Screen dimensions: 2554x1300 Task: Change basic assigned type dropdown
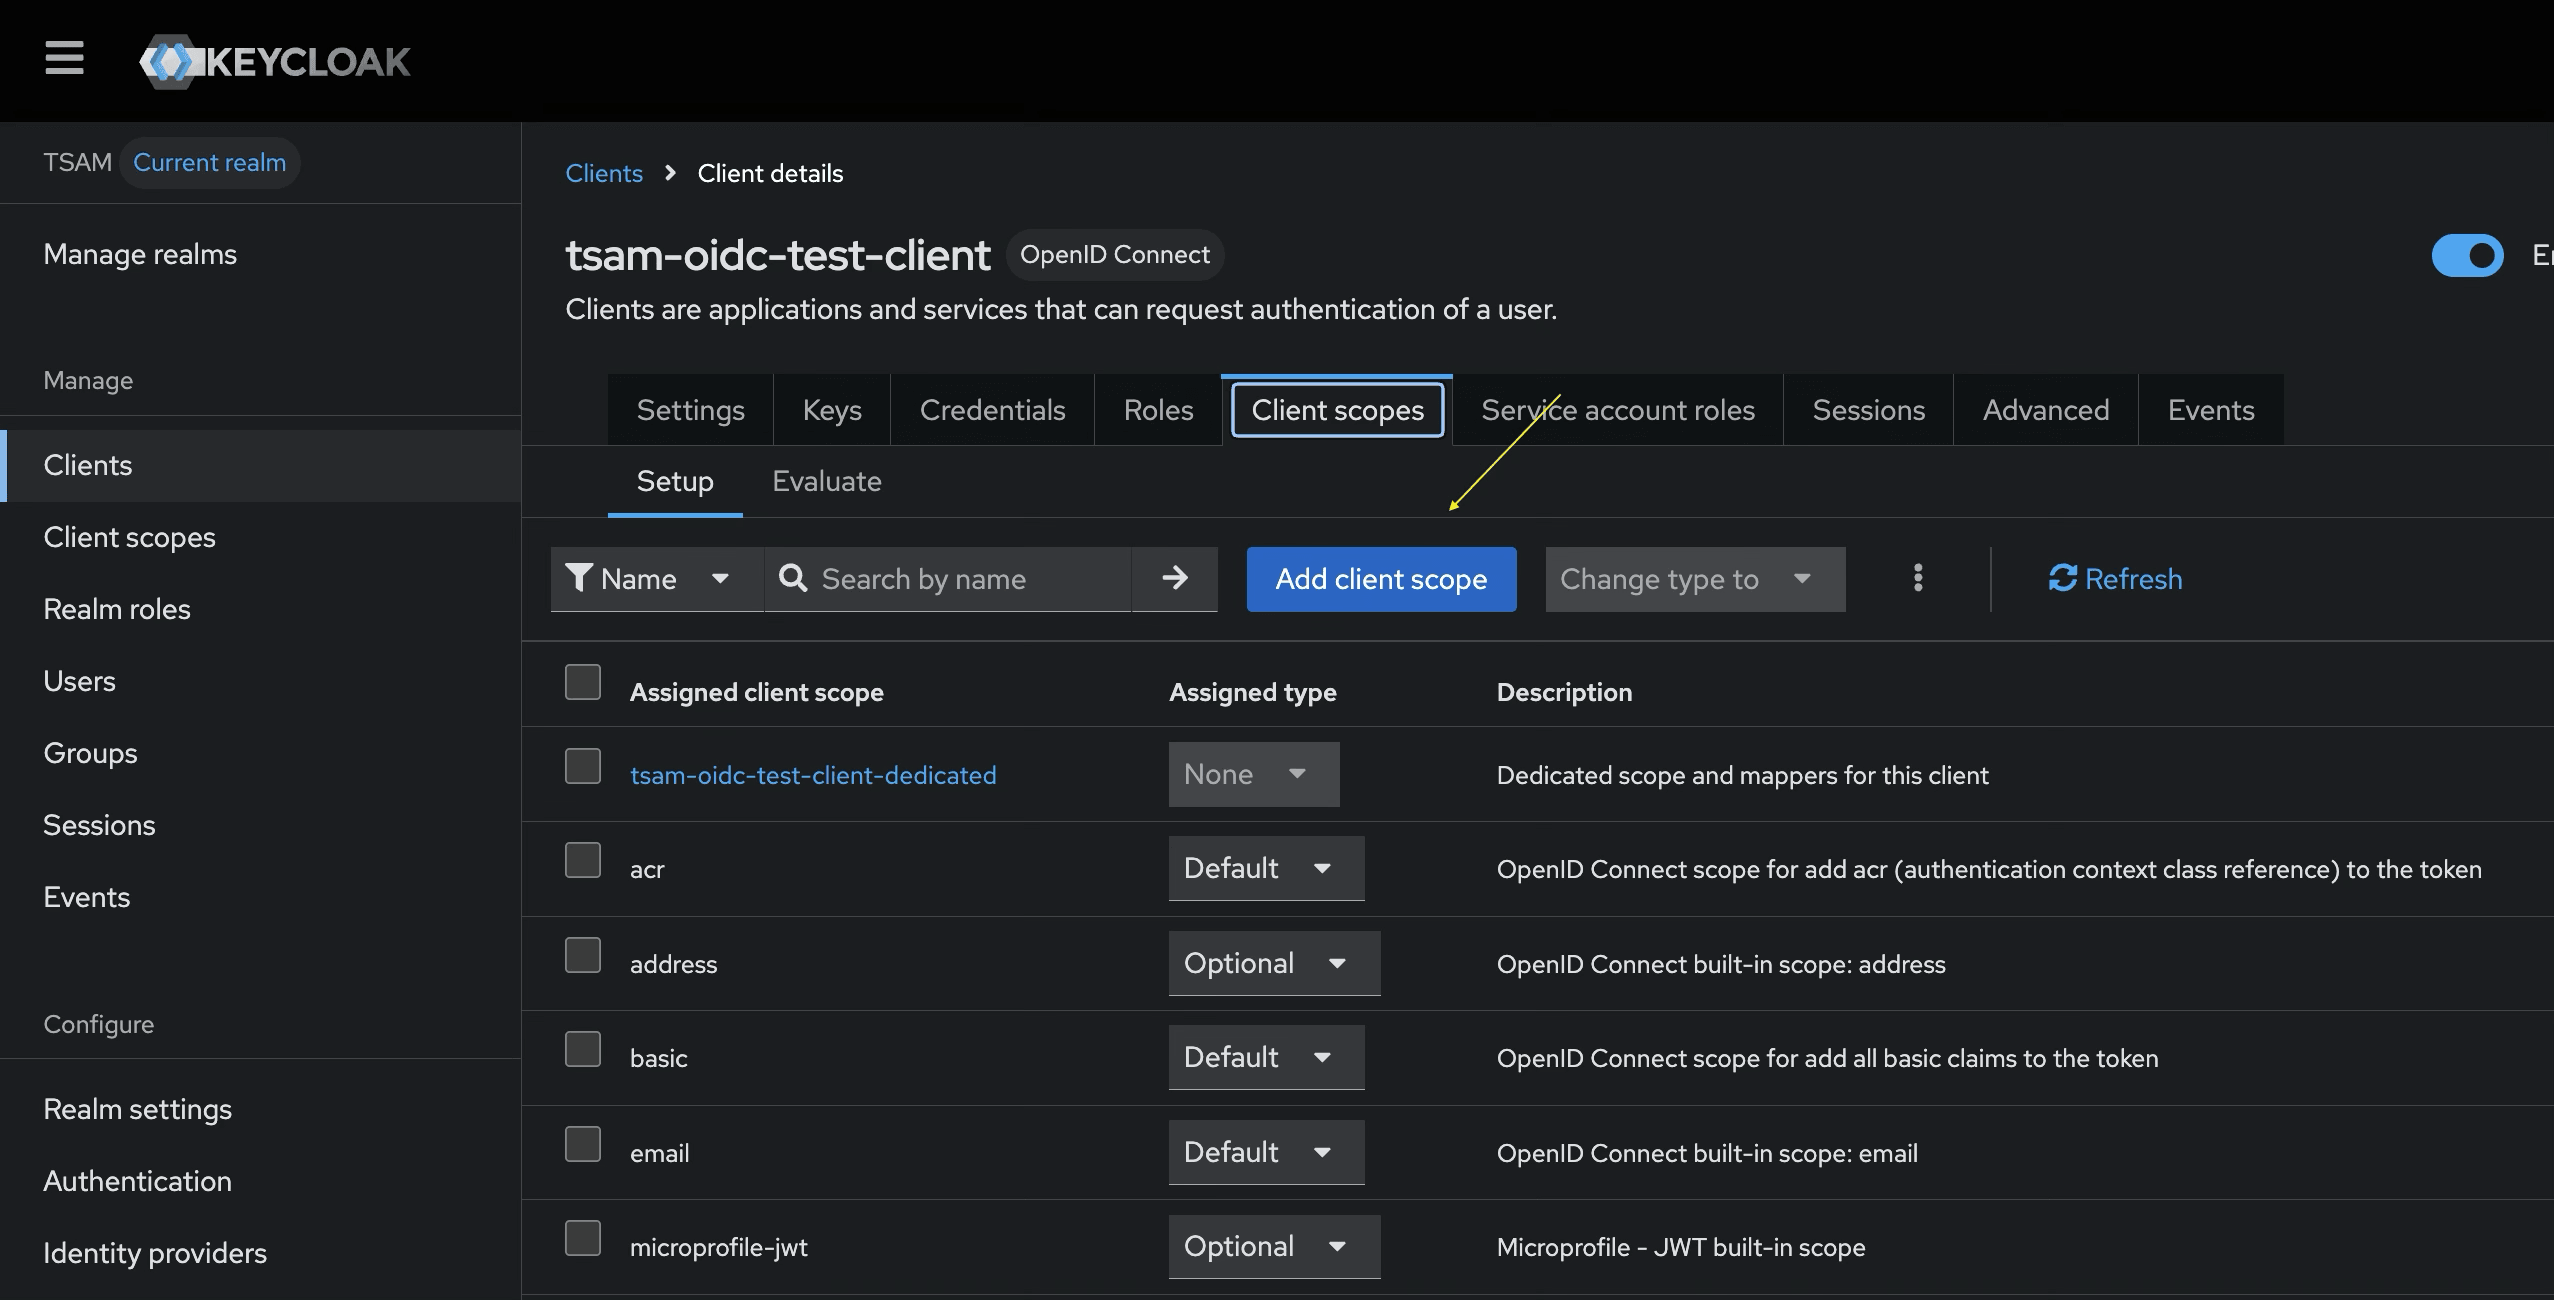pyautogui.click(x=1266, y=1057)
